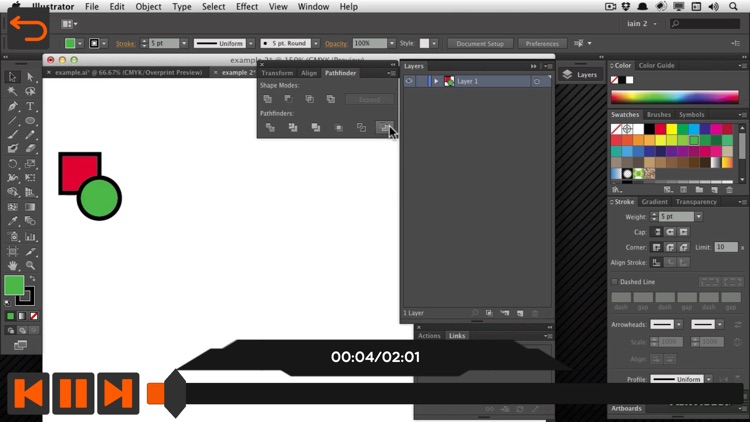The width and height of the screenshot is (750, 422).
Task: Select the Zoom tool in toolbox
Action: (x=30, y=265)
